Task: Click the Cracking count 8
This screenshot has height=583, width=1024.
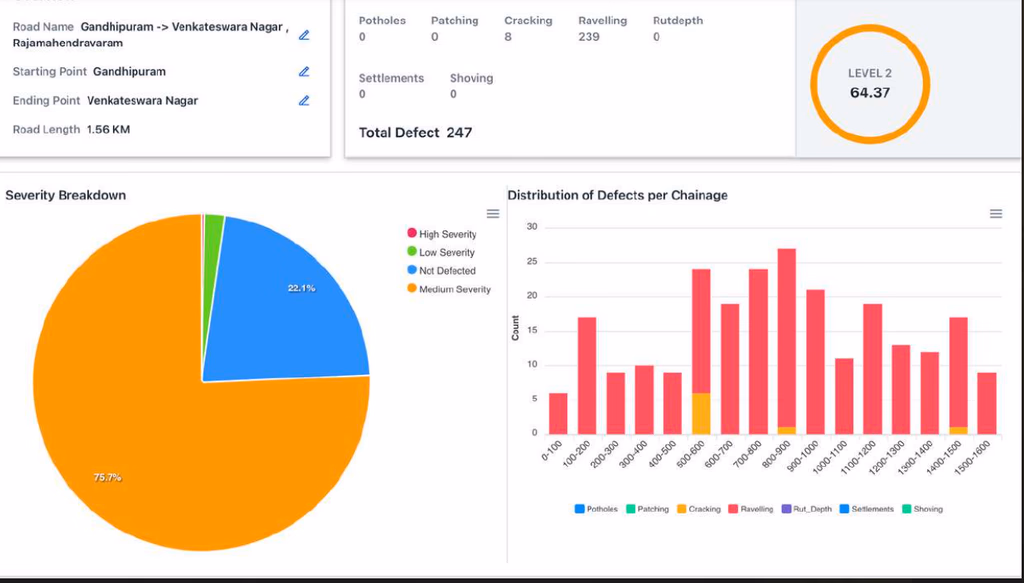Action: click(x=507, y=37)
